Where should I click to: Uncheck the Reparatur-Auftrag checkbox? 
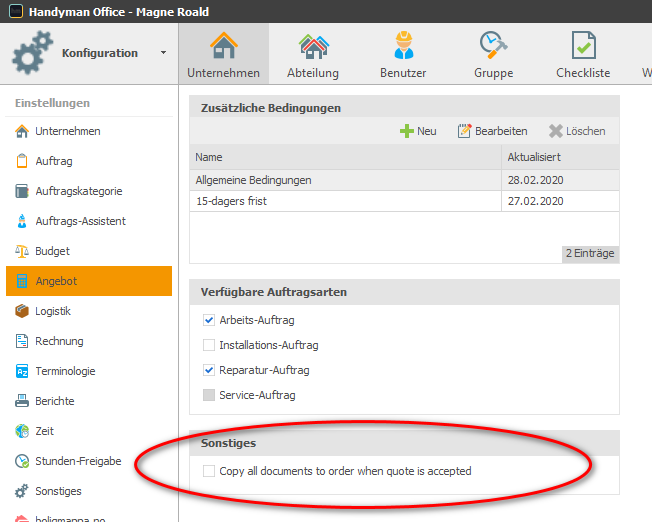click(209, 371)
